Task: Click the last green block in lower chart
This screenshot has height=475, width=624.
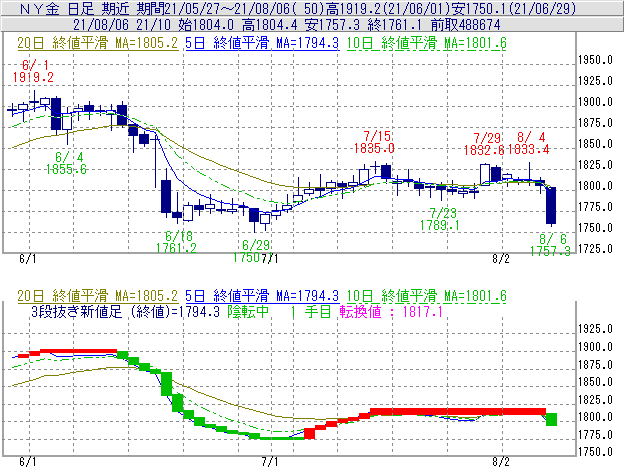Action: (551, 419)
